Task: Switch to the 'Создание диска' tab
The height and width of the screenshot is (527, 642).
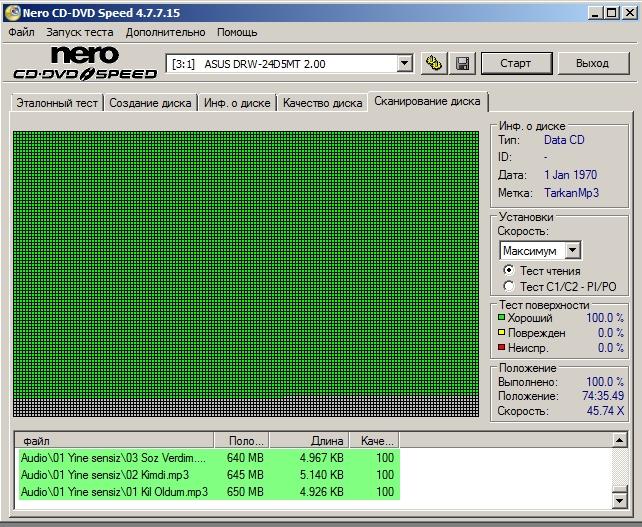Action: (x=150, y=103)
